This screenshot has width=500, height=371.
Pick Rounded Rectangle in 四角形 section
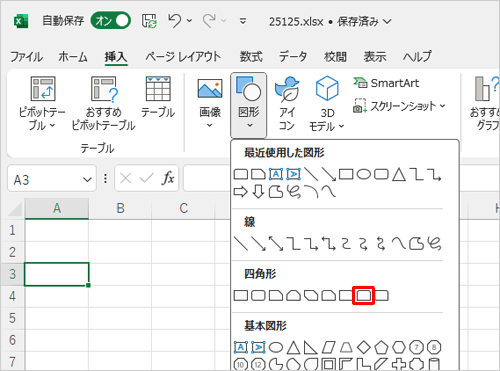258,296
